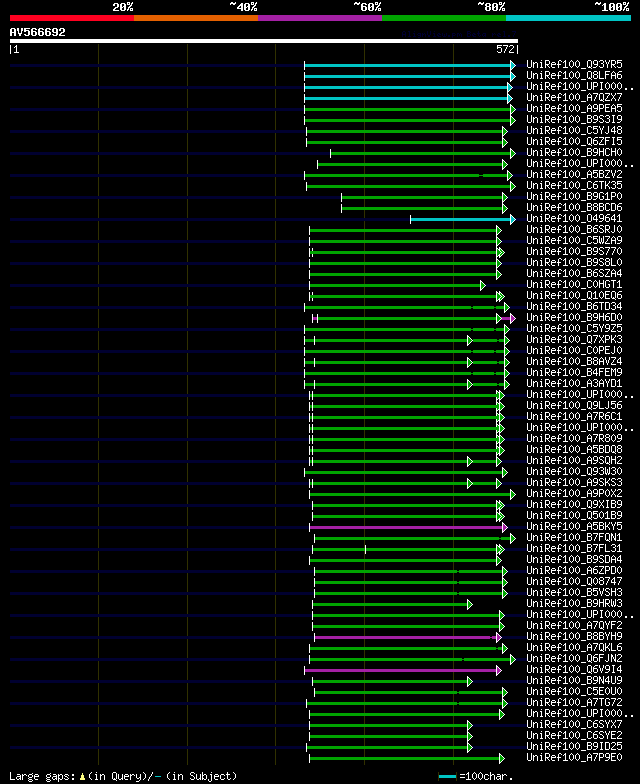Select the UniRef100_B7FQN1 label
Viewport: 640px width, 784px height.
click(x=574, y=538)
